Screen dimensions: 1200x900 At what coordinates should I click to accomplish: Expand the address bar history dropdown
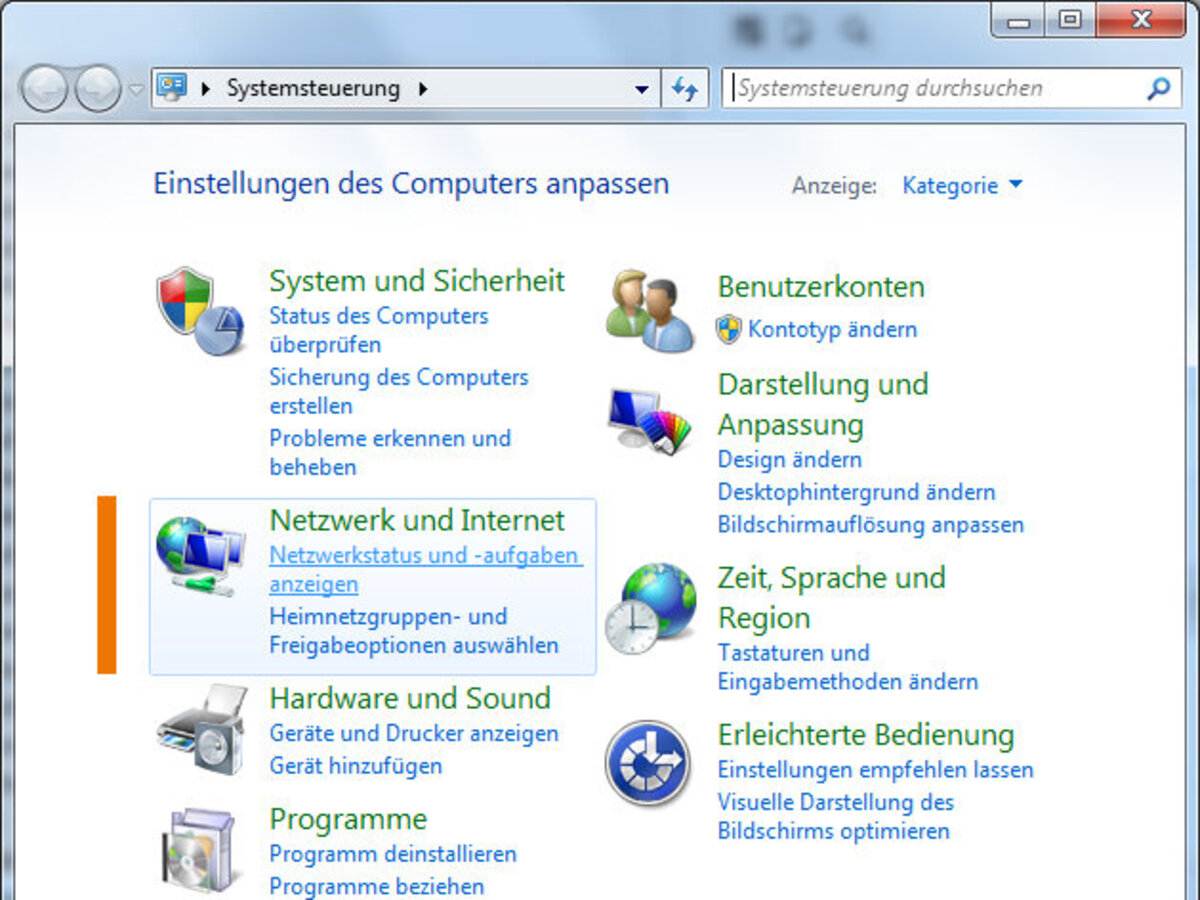pyautogui.click(x=642, y=89)
